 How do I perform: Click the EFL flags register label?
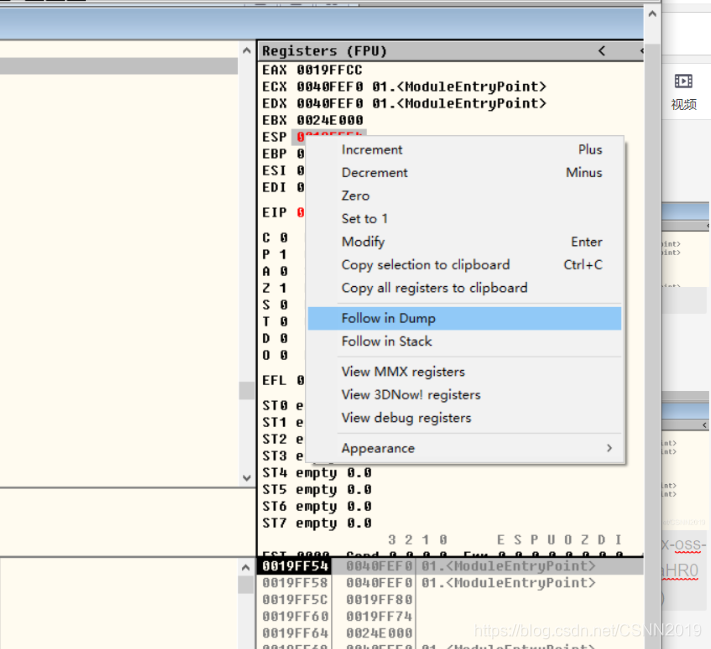274,381
